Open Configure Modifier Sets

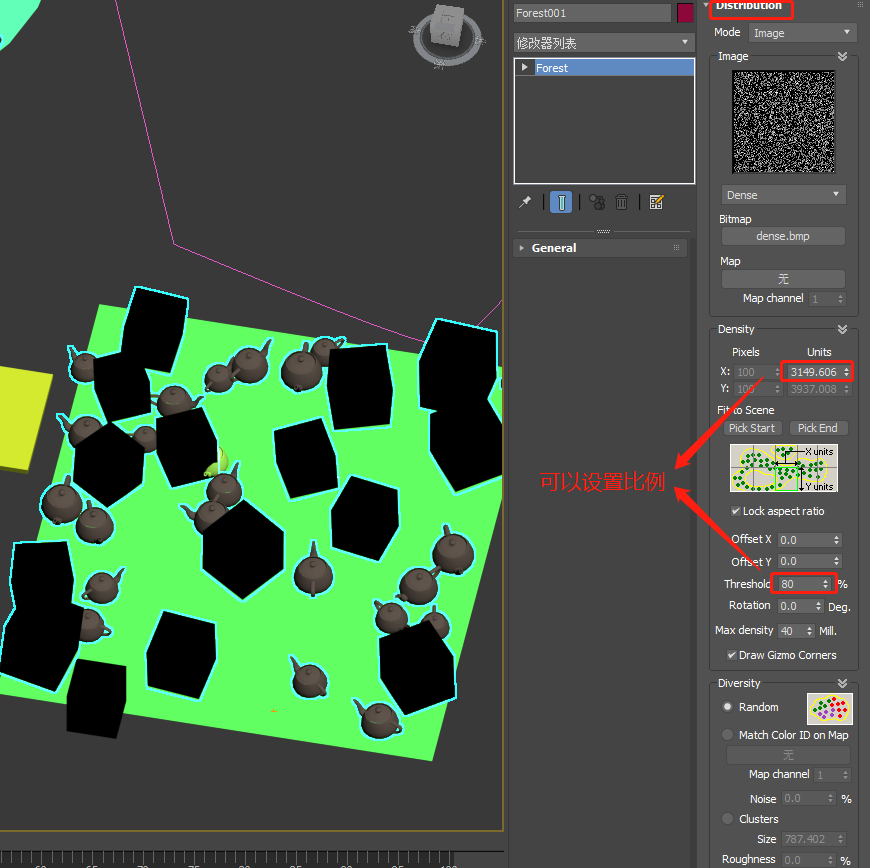tap(656, 201)
